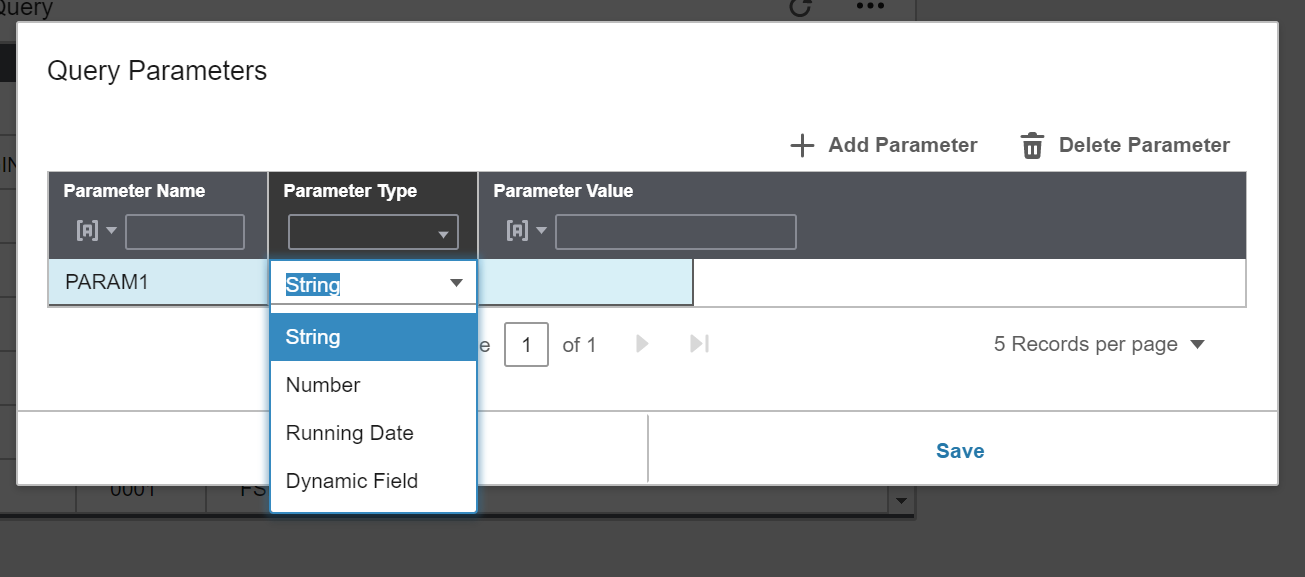1305x577 pixels.
Task: Click the Add Parameter label
Action: pos(901,145)
